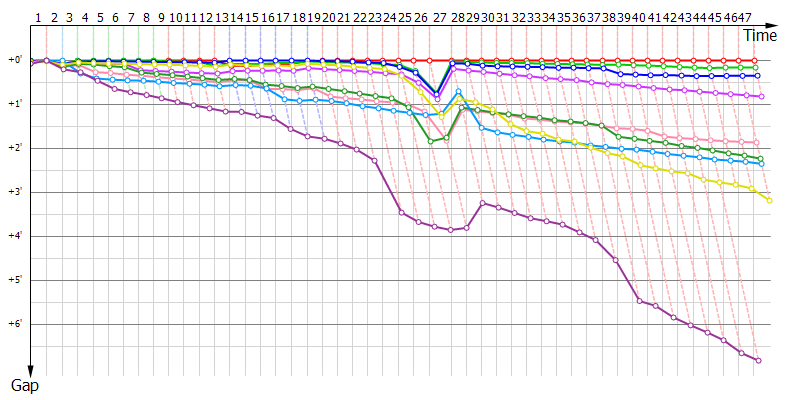Select the +4' gap label
This screenshot has height=400, width=800.
coord(15,236)
